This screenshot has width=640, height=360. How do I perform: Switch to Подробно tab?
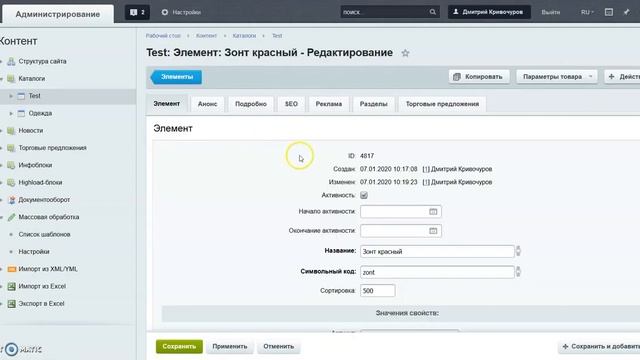coord(251,104)
